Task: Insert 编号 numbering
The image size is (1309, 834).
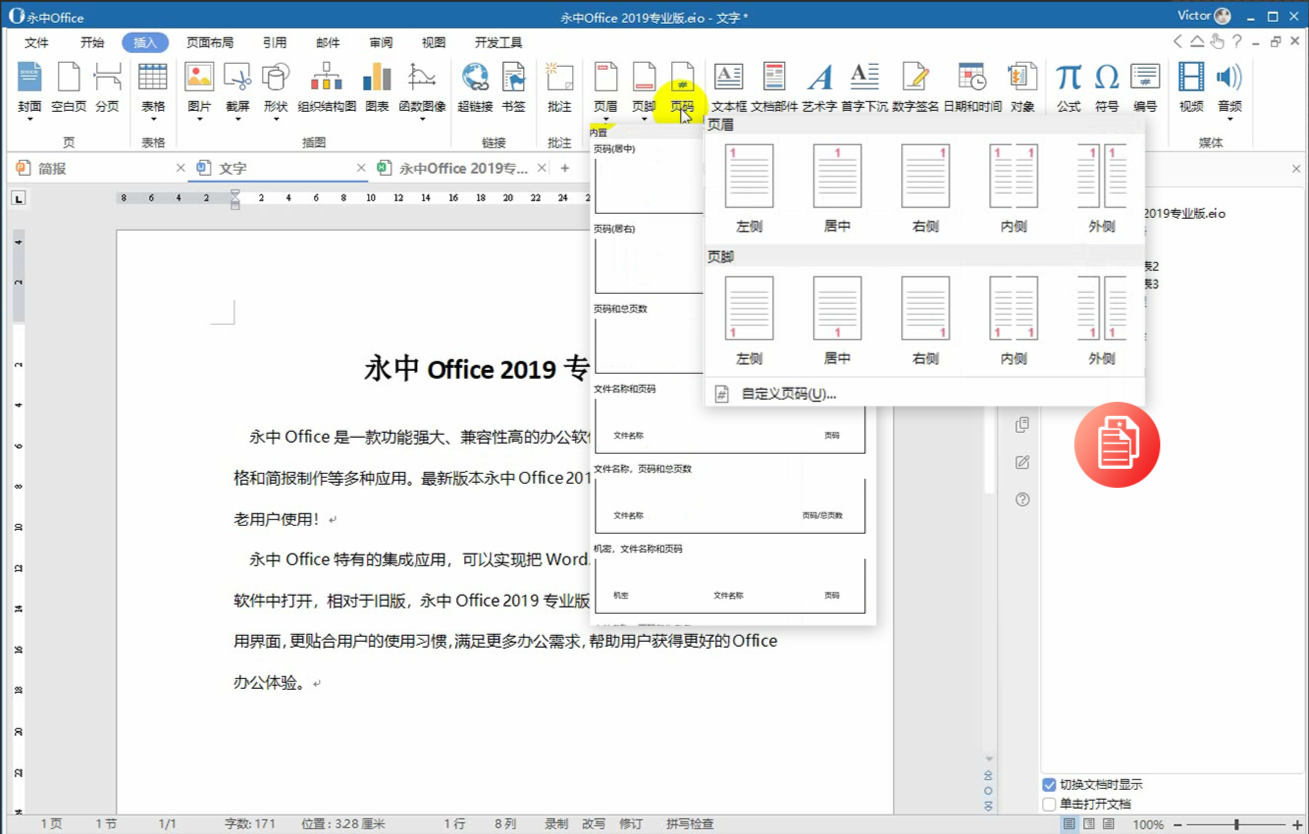Action: click(x=1145, y=78)
